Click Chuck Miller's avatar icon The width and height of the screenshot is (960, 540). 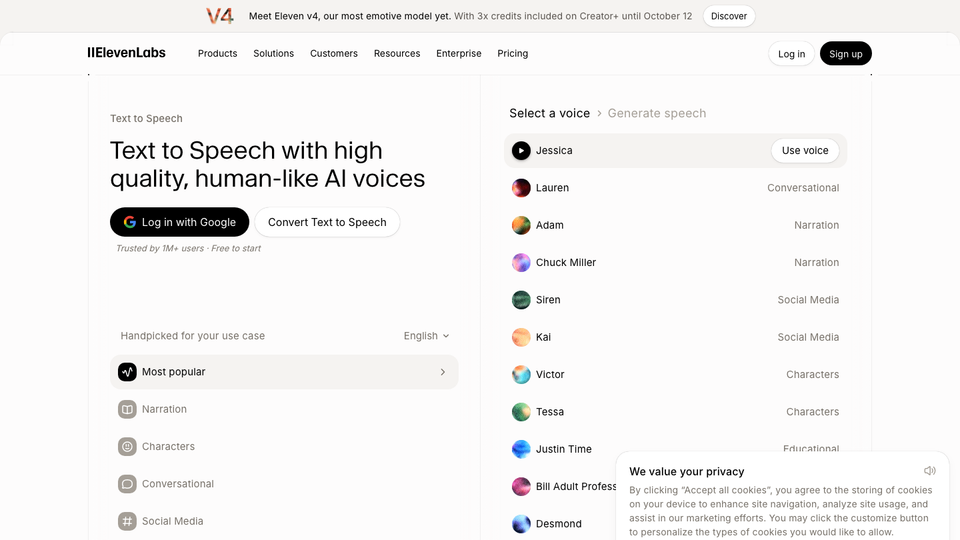521,263
